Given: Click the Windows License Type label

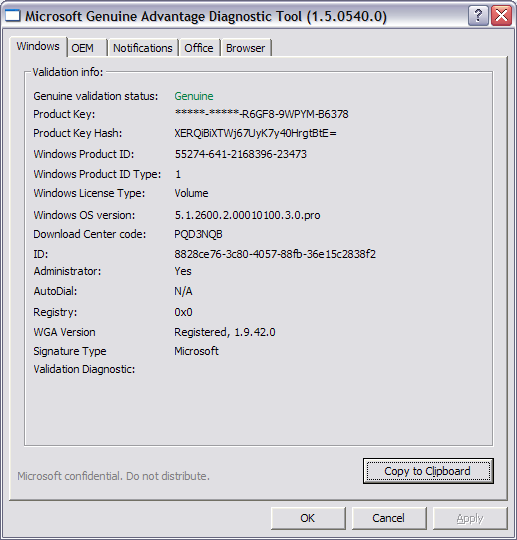Looking at the screenshot, I should click(89, 193).
